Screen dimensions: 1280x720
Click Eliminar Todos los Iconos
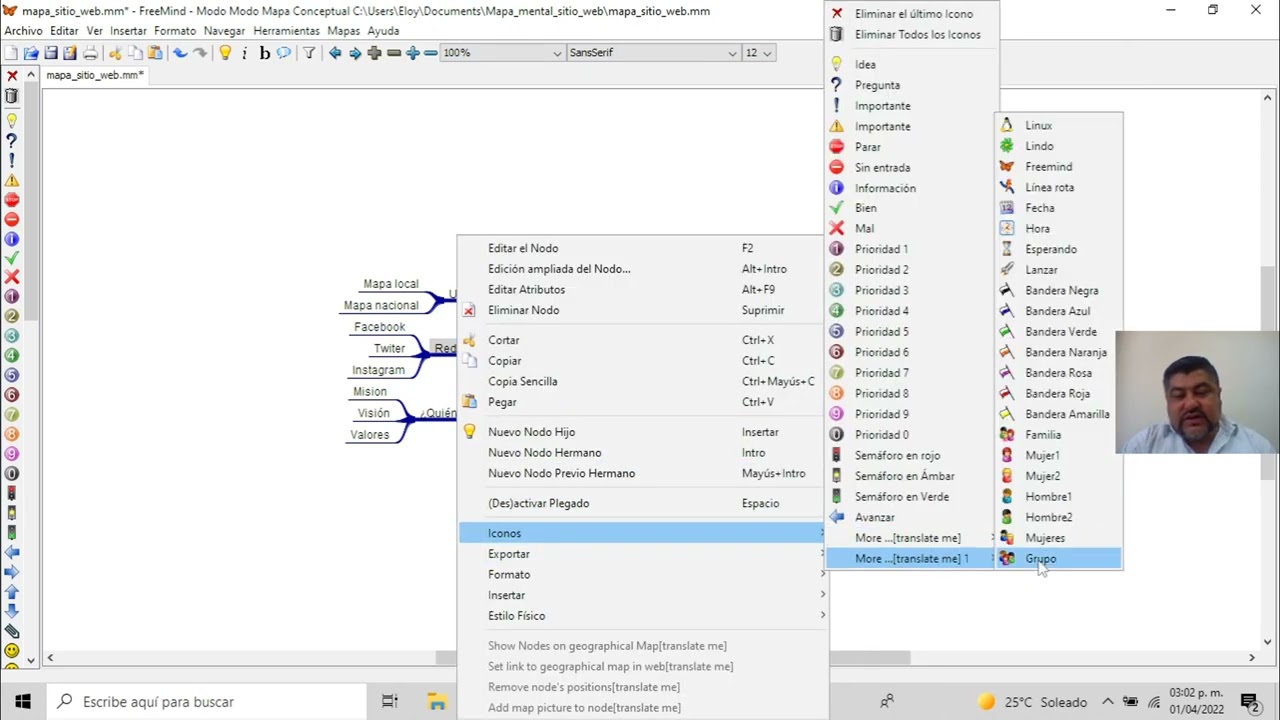point(911,35)
